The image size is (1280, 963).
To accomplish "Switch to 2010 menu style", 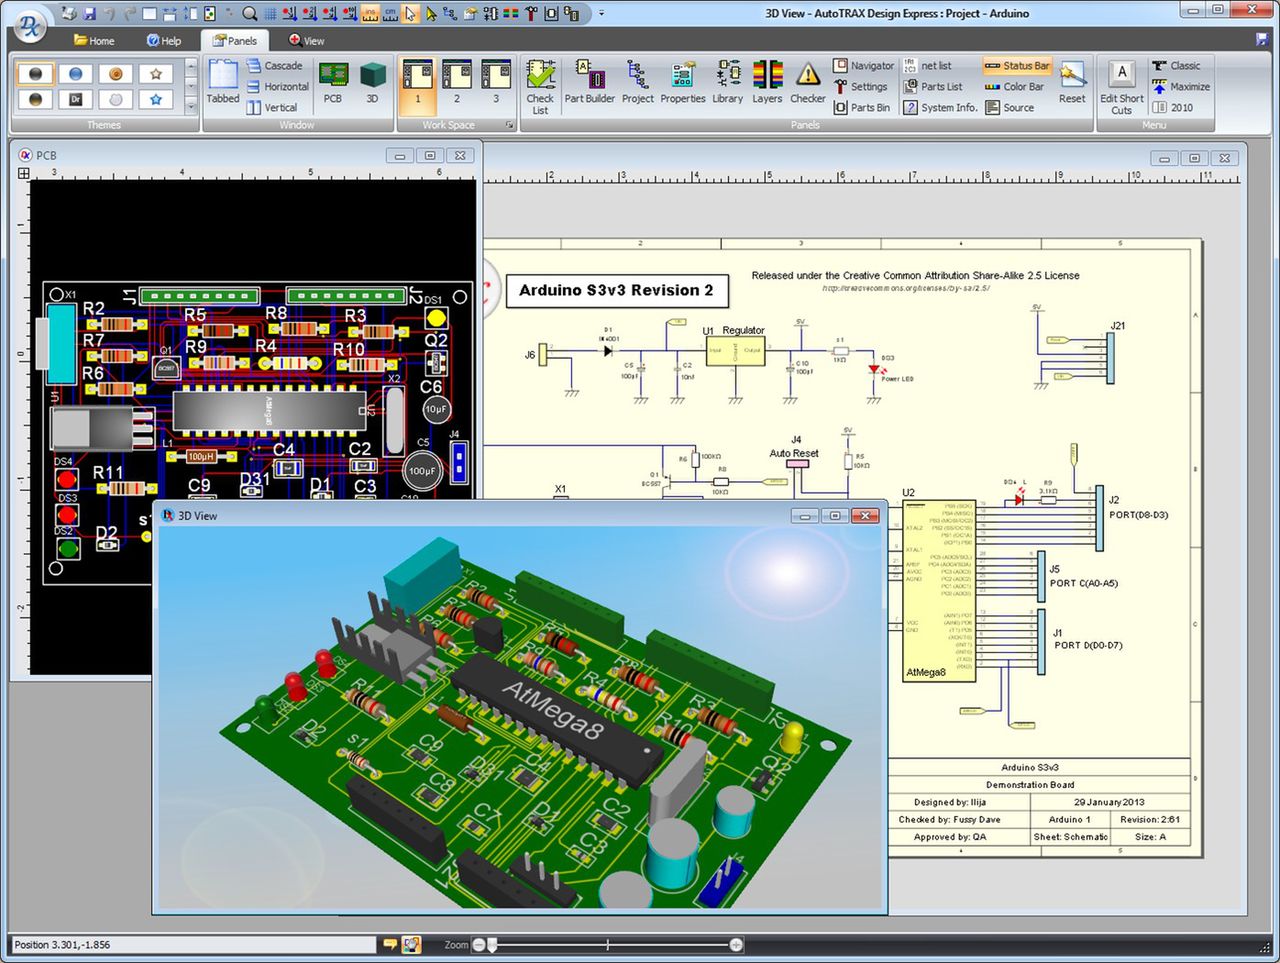I will click(x=1172, y=108).
